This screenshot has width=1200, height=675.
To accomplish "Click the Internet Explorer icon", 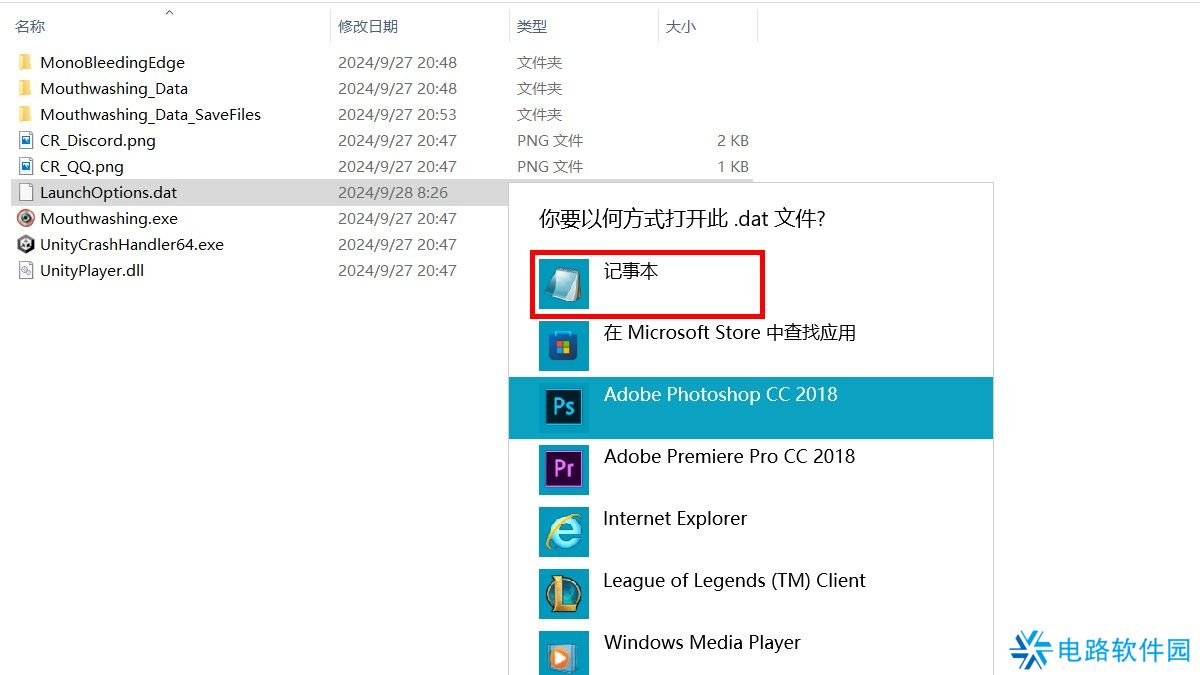I will [564, 532].
